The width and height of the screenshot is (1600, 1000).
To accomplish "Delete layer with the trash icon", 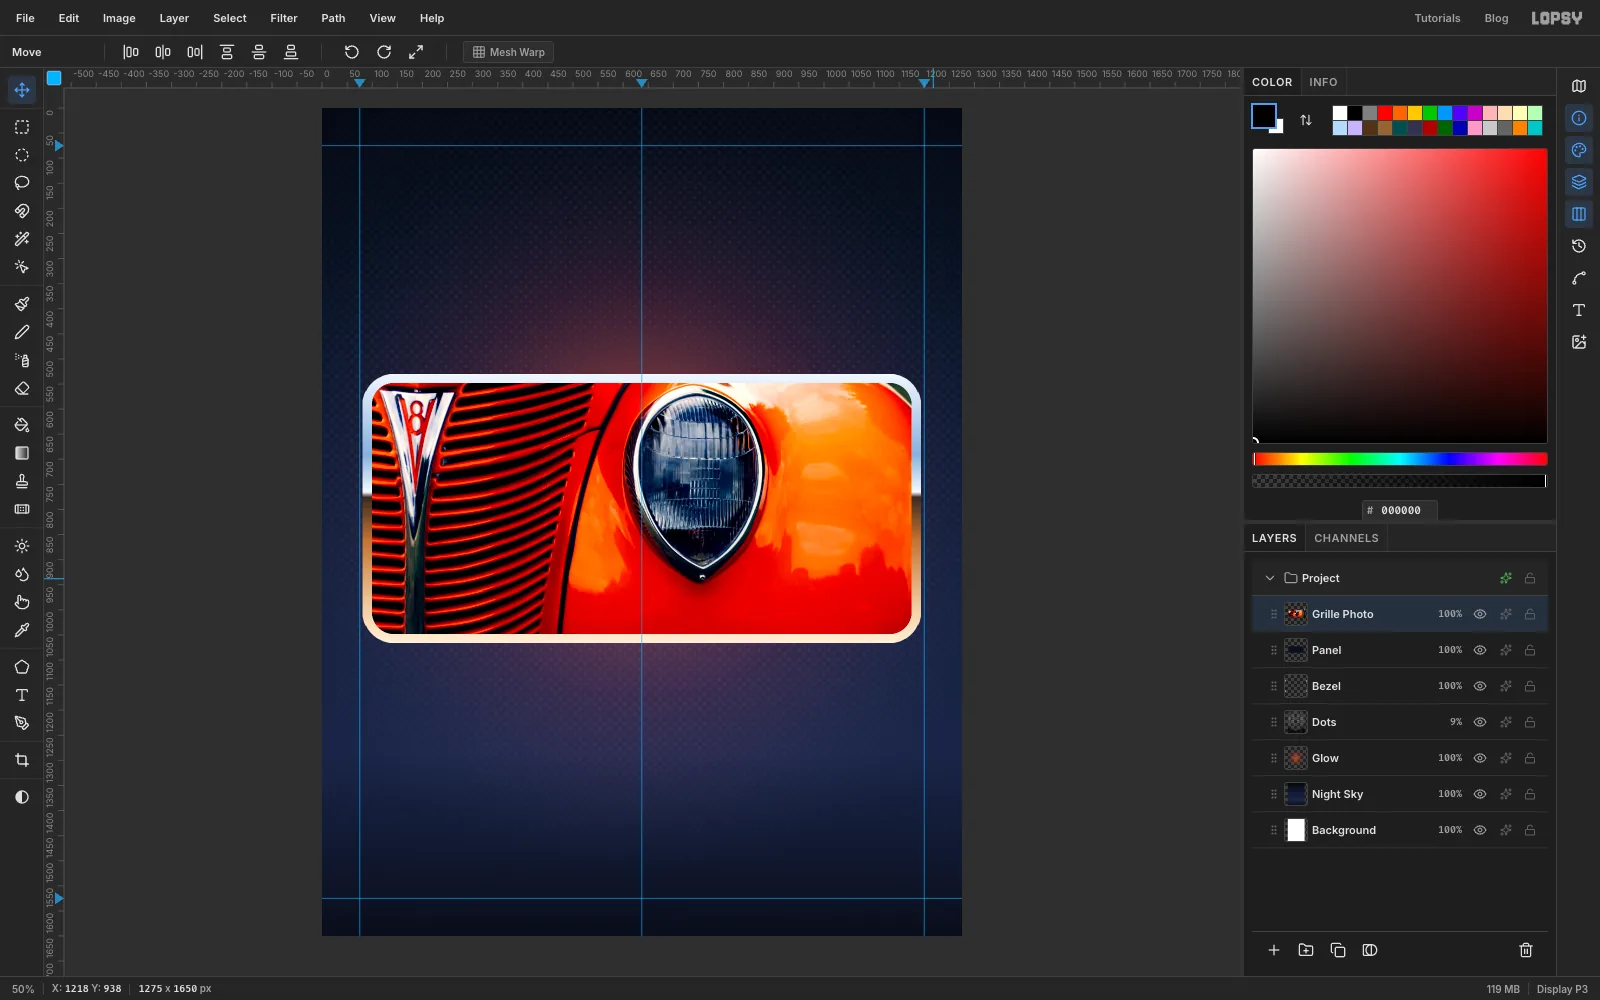I will pos(1526,950).
